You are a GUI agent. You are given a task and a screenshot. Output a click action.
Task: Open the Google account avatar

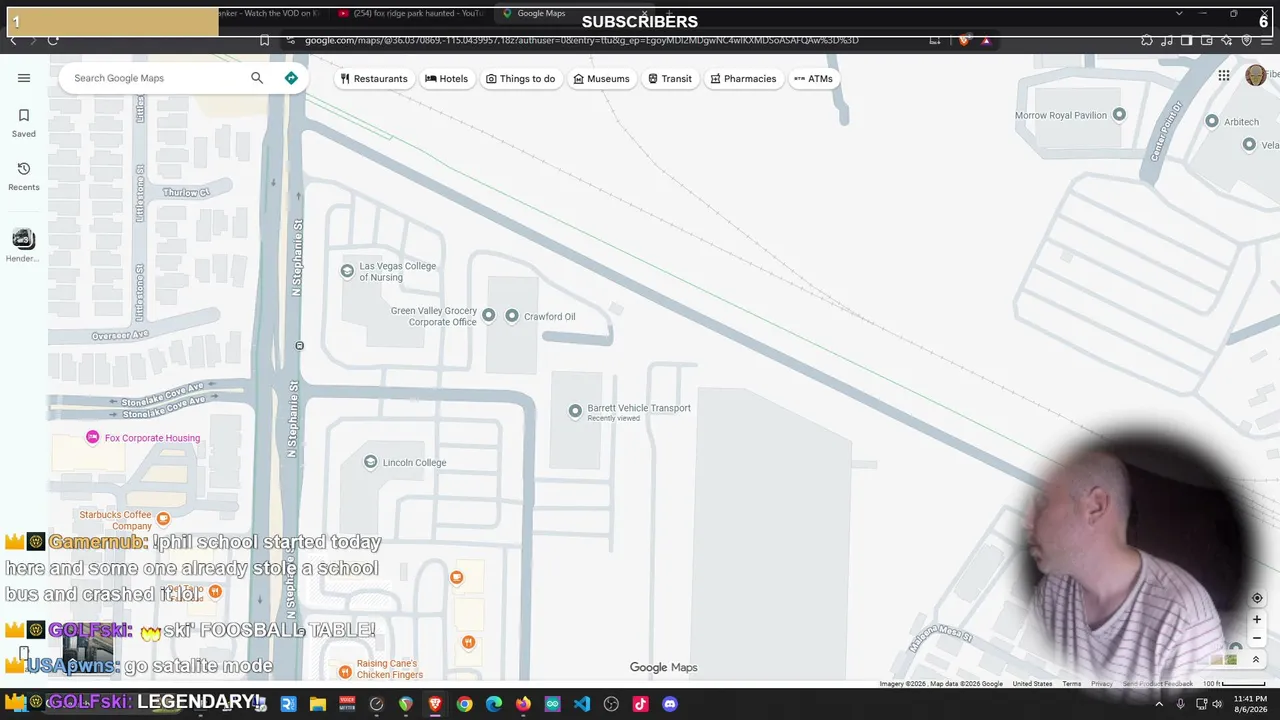tap(1256, 76)
